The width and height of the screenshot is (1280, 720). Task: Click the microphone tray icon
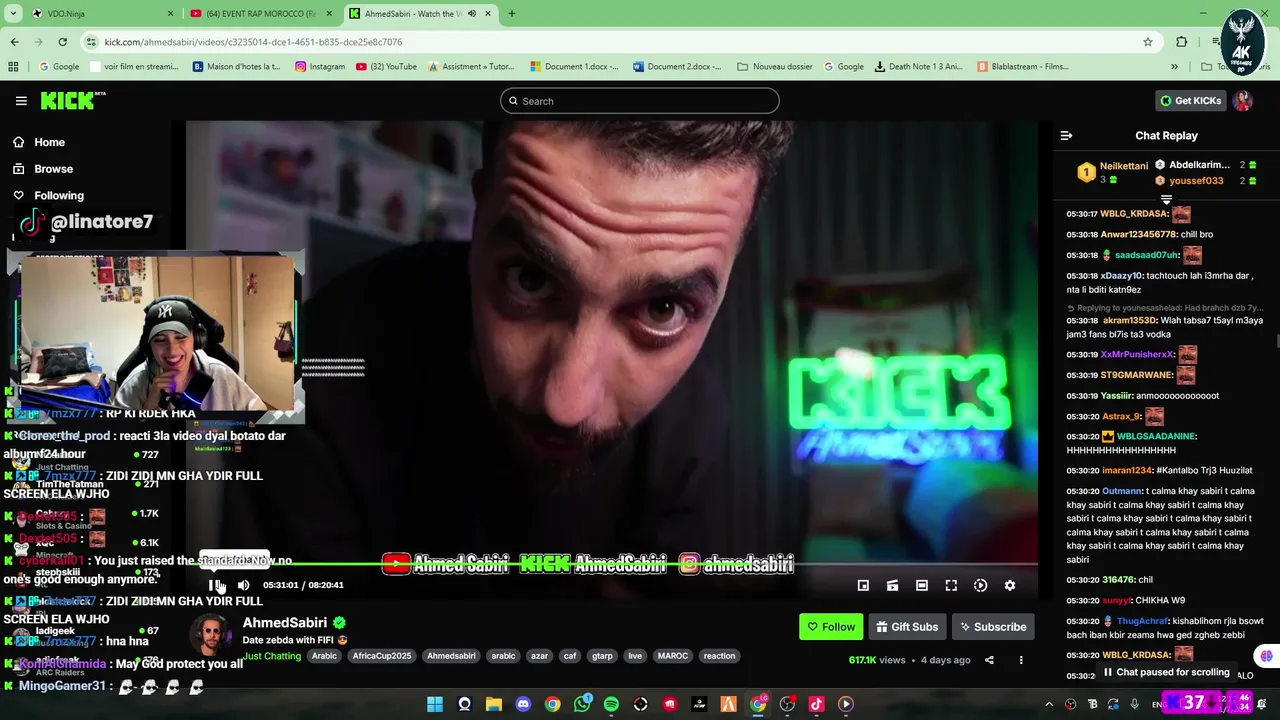(x=1137, y=704)
